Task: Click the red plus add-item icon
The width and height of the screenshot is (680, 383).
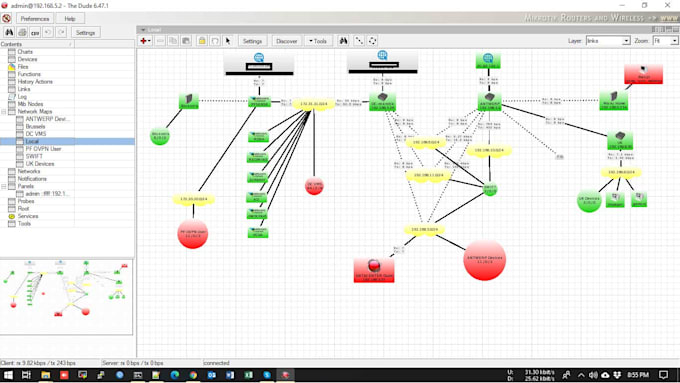Action: (145, 41)
